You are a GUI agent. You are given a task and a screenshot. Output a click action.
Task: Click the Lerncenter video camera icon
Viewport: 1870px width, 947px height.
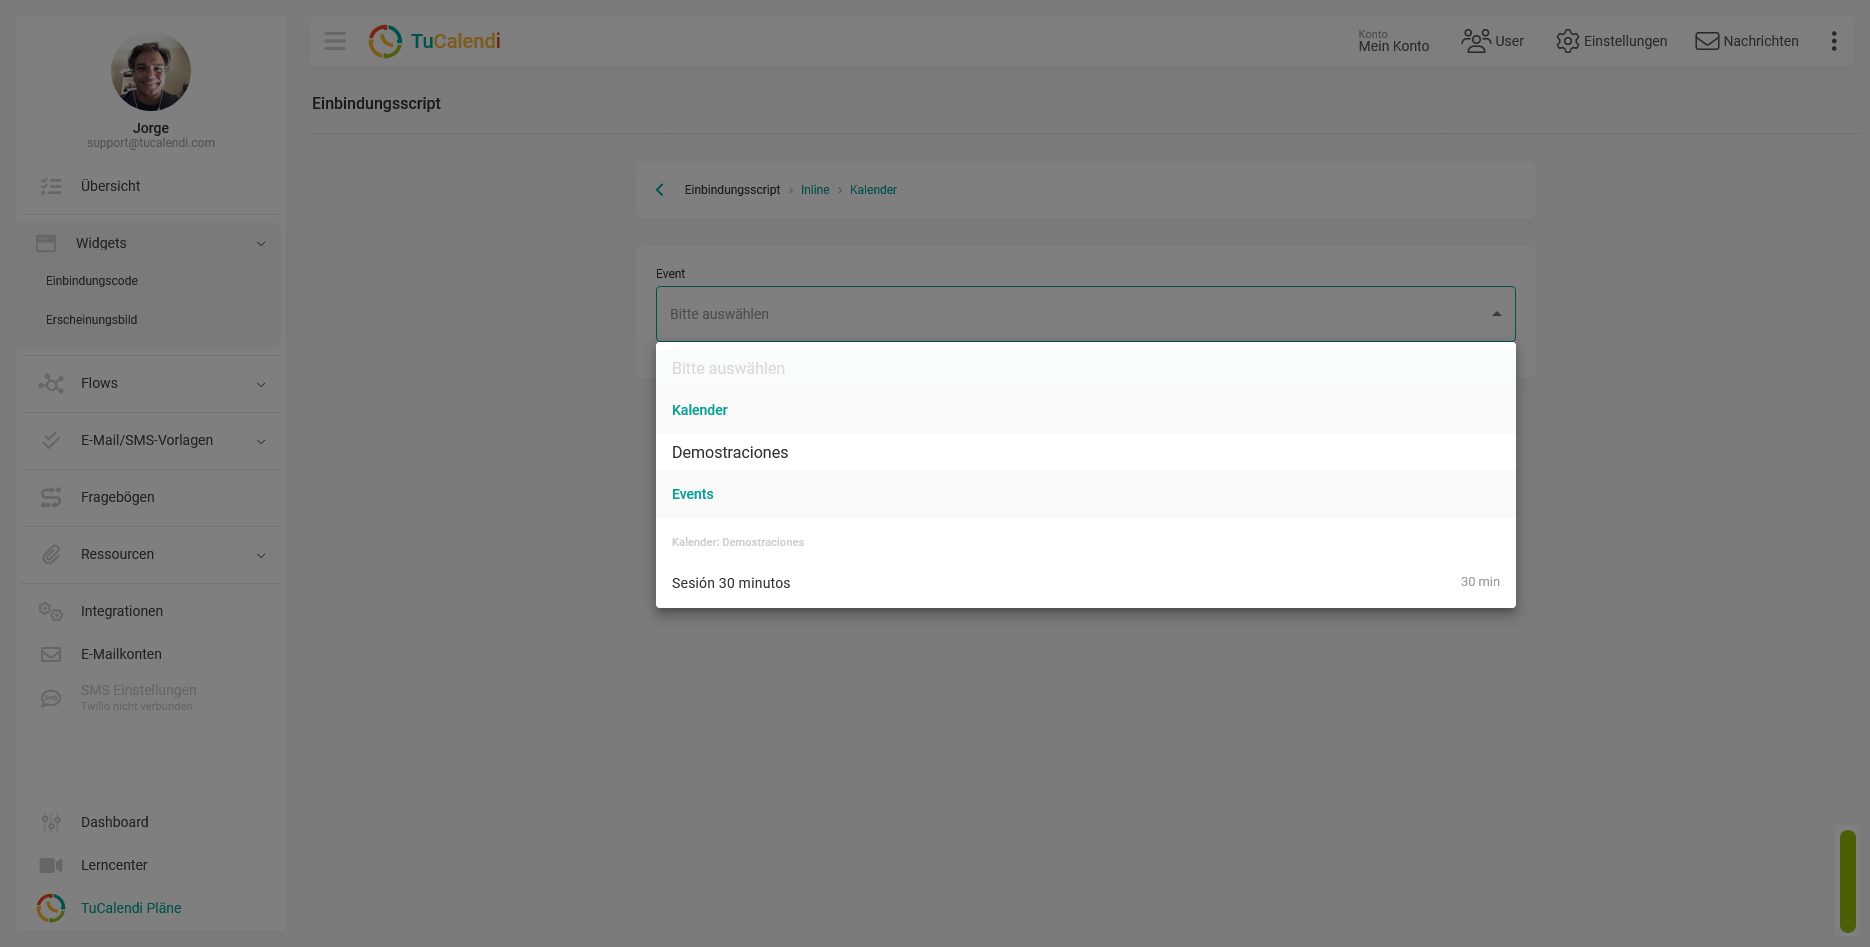[x=51, y=865]
